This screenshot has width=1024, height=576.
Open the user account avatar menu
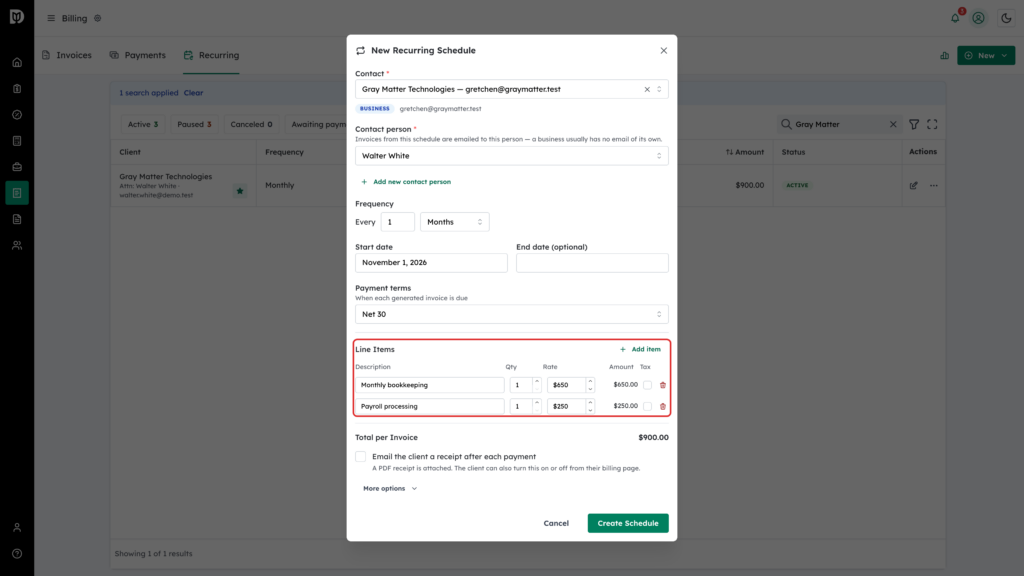tap(978, 18)
